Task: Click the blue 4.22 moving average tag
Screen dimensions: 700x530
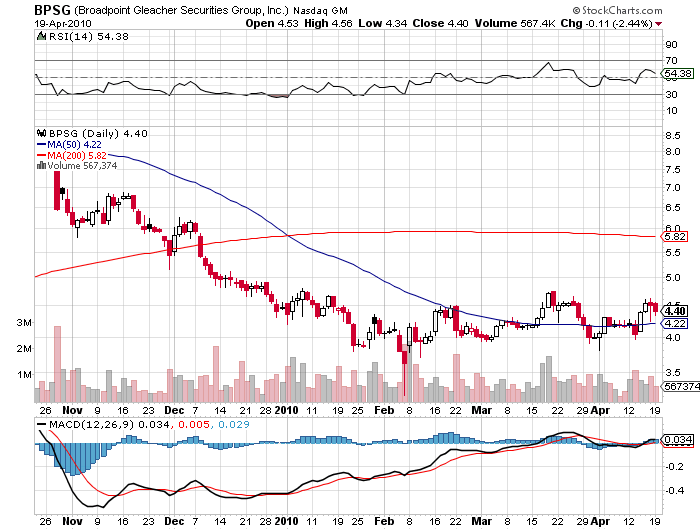Action: click(x=675, y=323)
